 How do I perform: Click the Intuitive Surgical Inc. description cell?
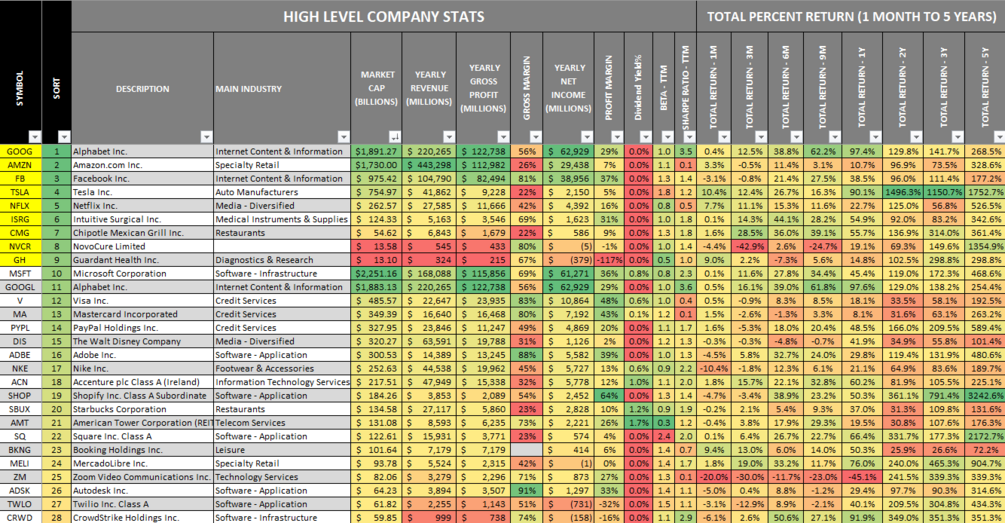click(x=142, y=219)
